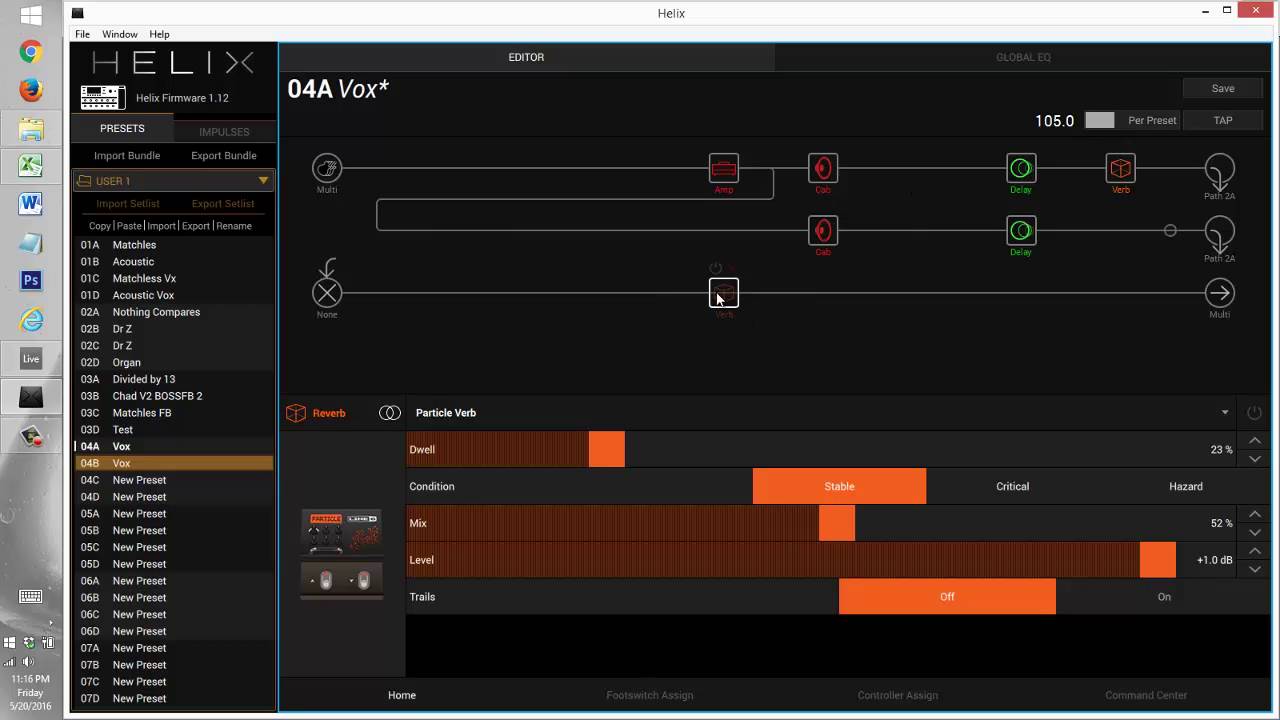Expand the USER 1 setlist dropdown
Image resolution: width=1280 pixels, height=720 pixels.
263,181
